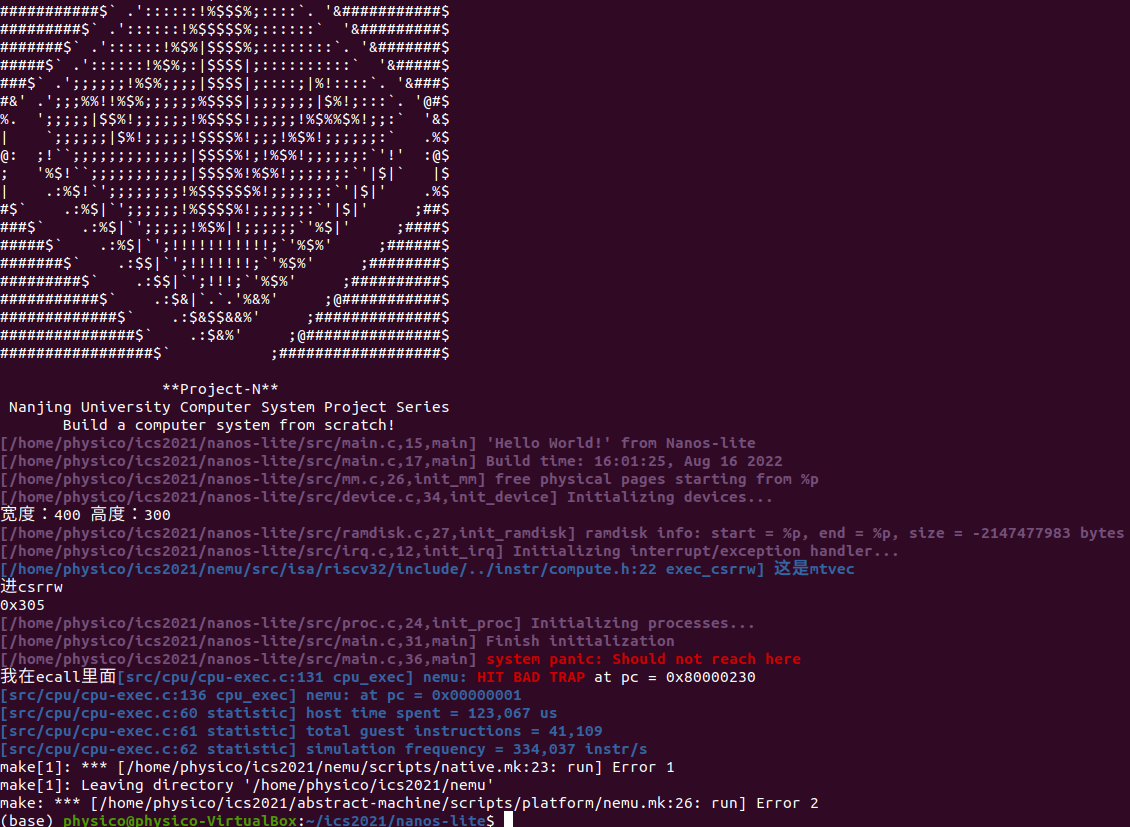Screen dimensions: 1130x827
Task: Click the red 'HIT BAD TRAP' text
Action: pyautogui.click(x=530, y=677)
